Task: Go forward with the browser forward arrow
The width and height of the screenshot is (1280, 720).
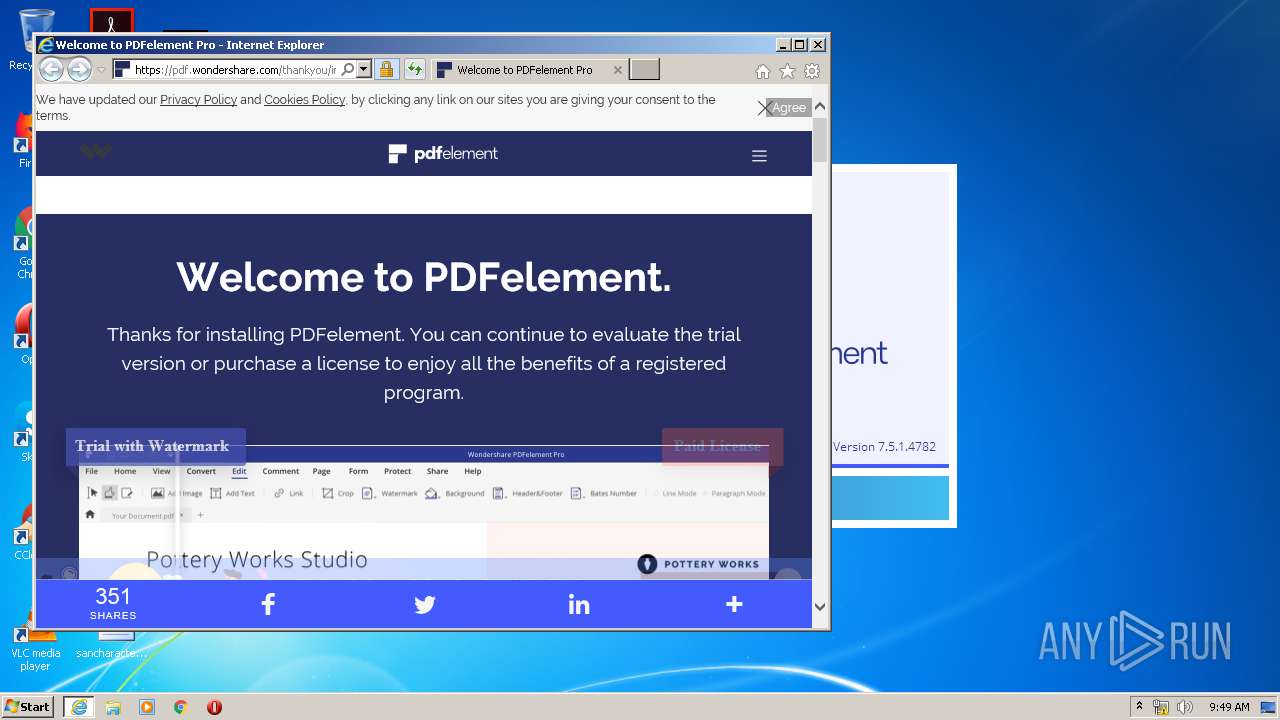Action: point(79,69)
